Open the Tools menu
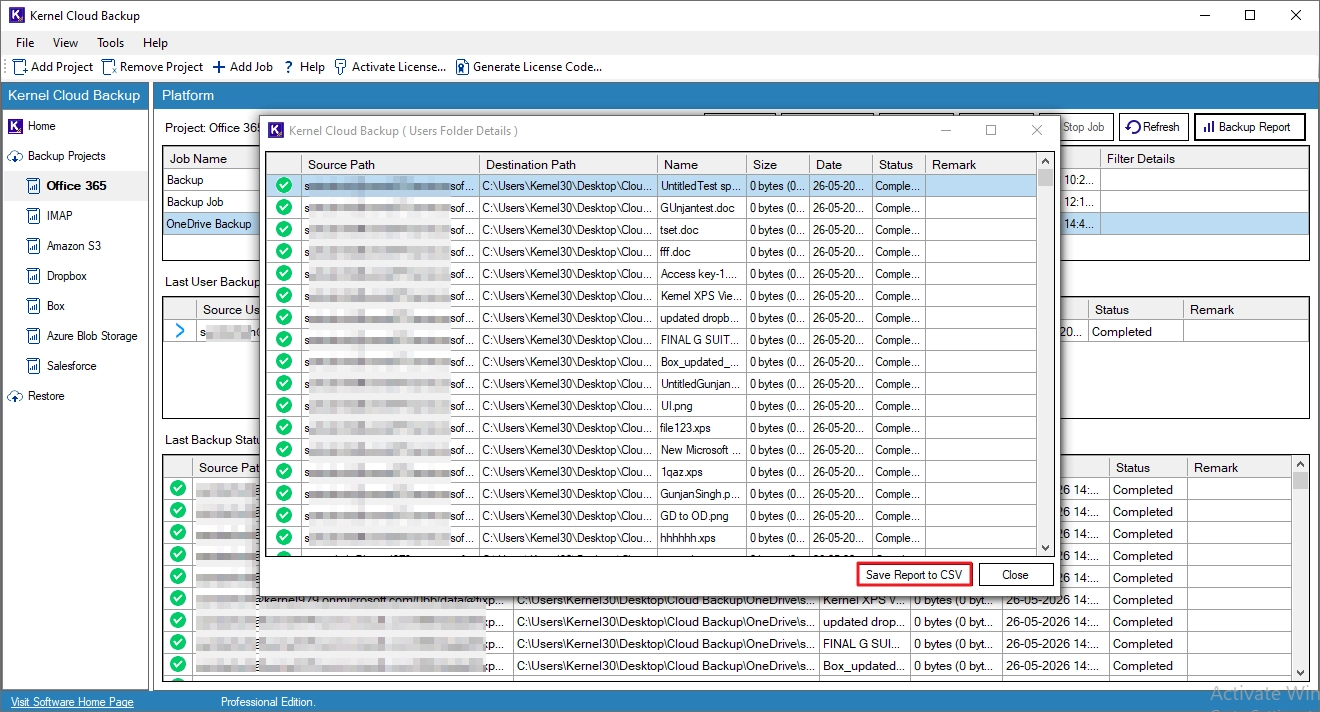The image size is (1320, 712). (x=111, y=43)
